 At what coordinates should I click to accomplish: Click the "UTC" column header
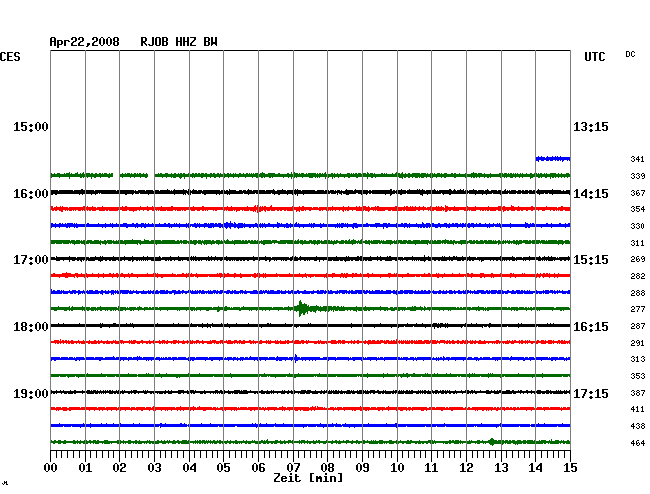pos(594,57)
